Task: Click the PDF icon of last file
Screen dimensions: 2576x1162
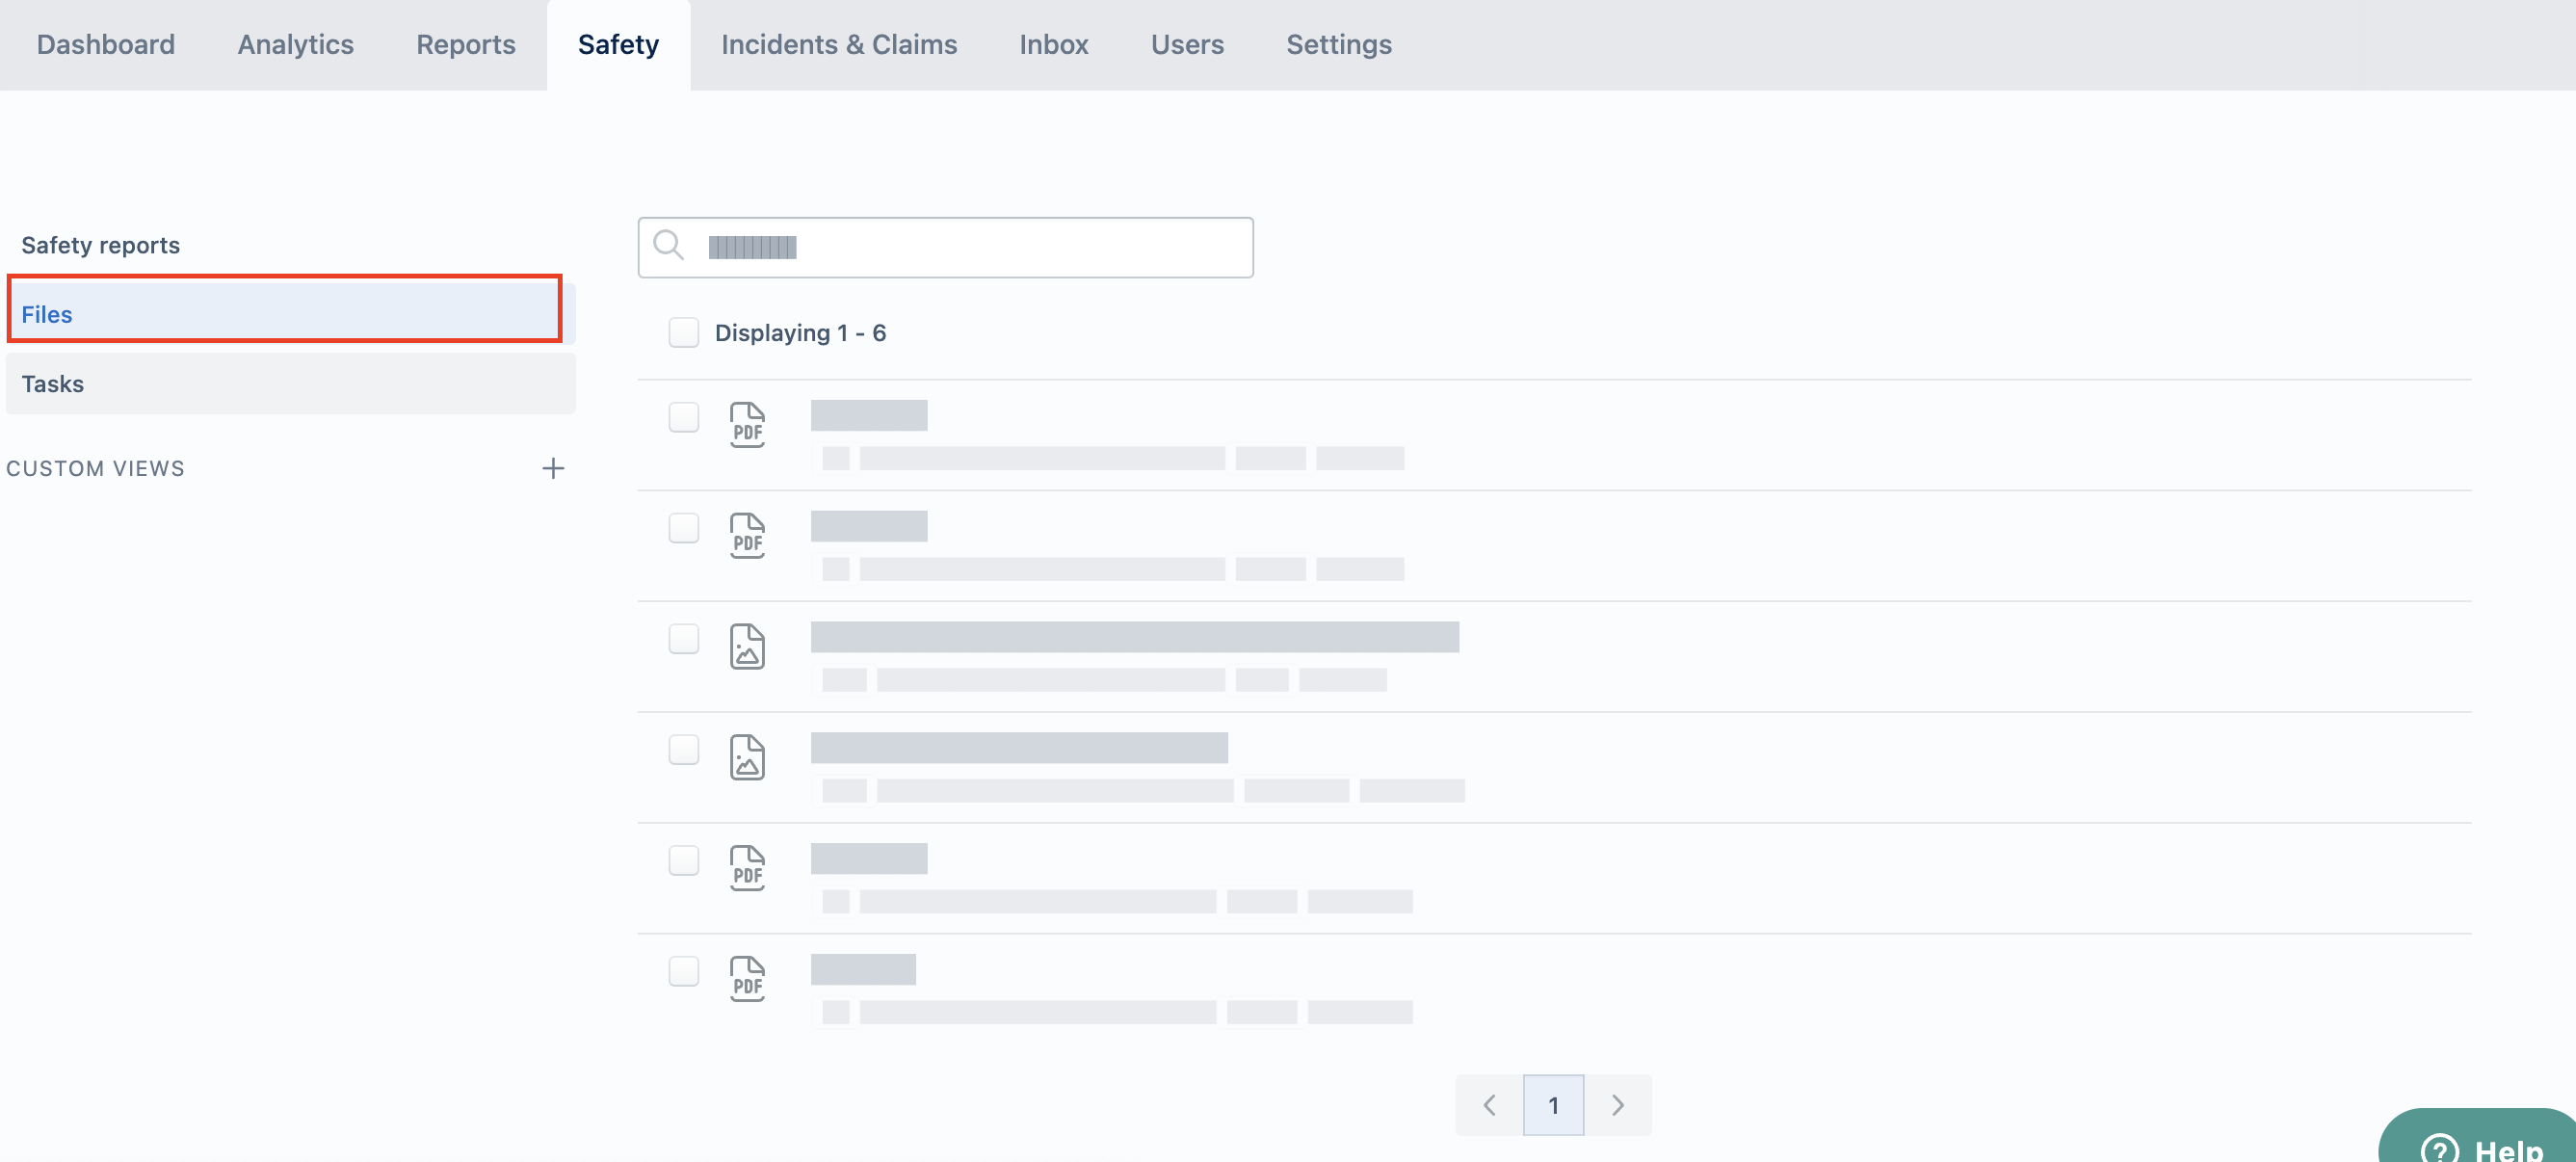Action: [x=747, y=979]
